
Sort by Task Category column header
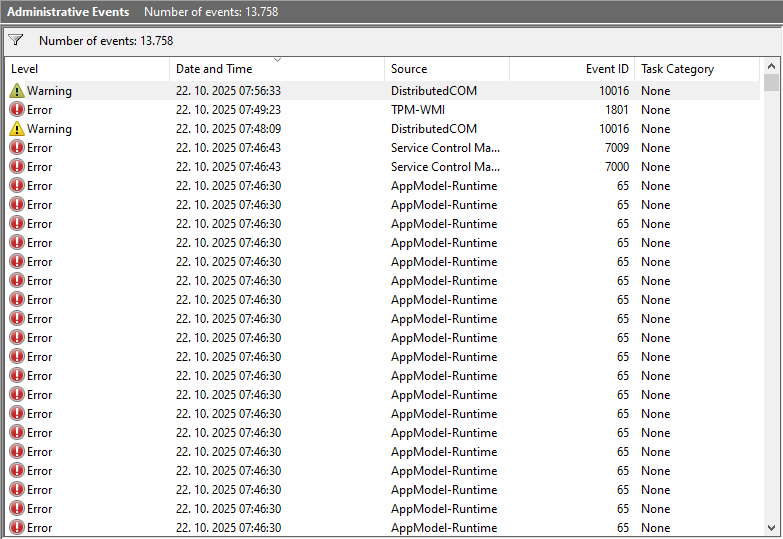click(x=696, y=69)
